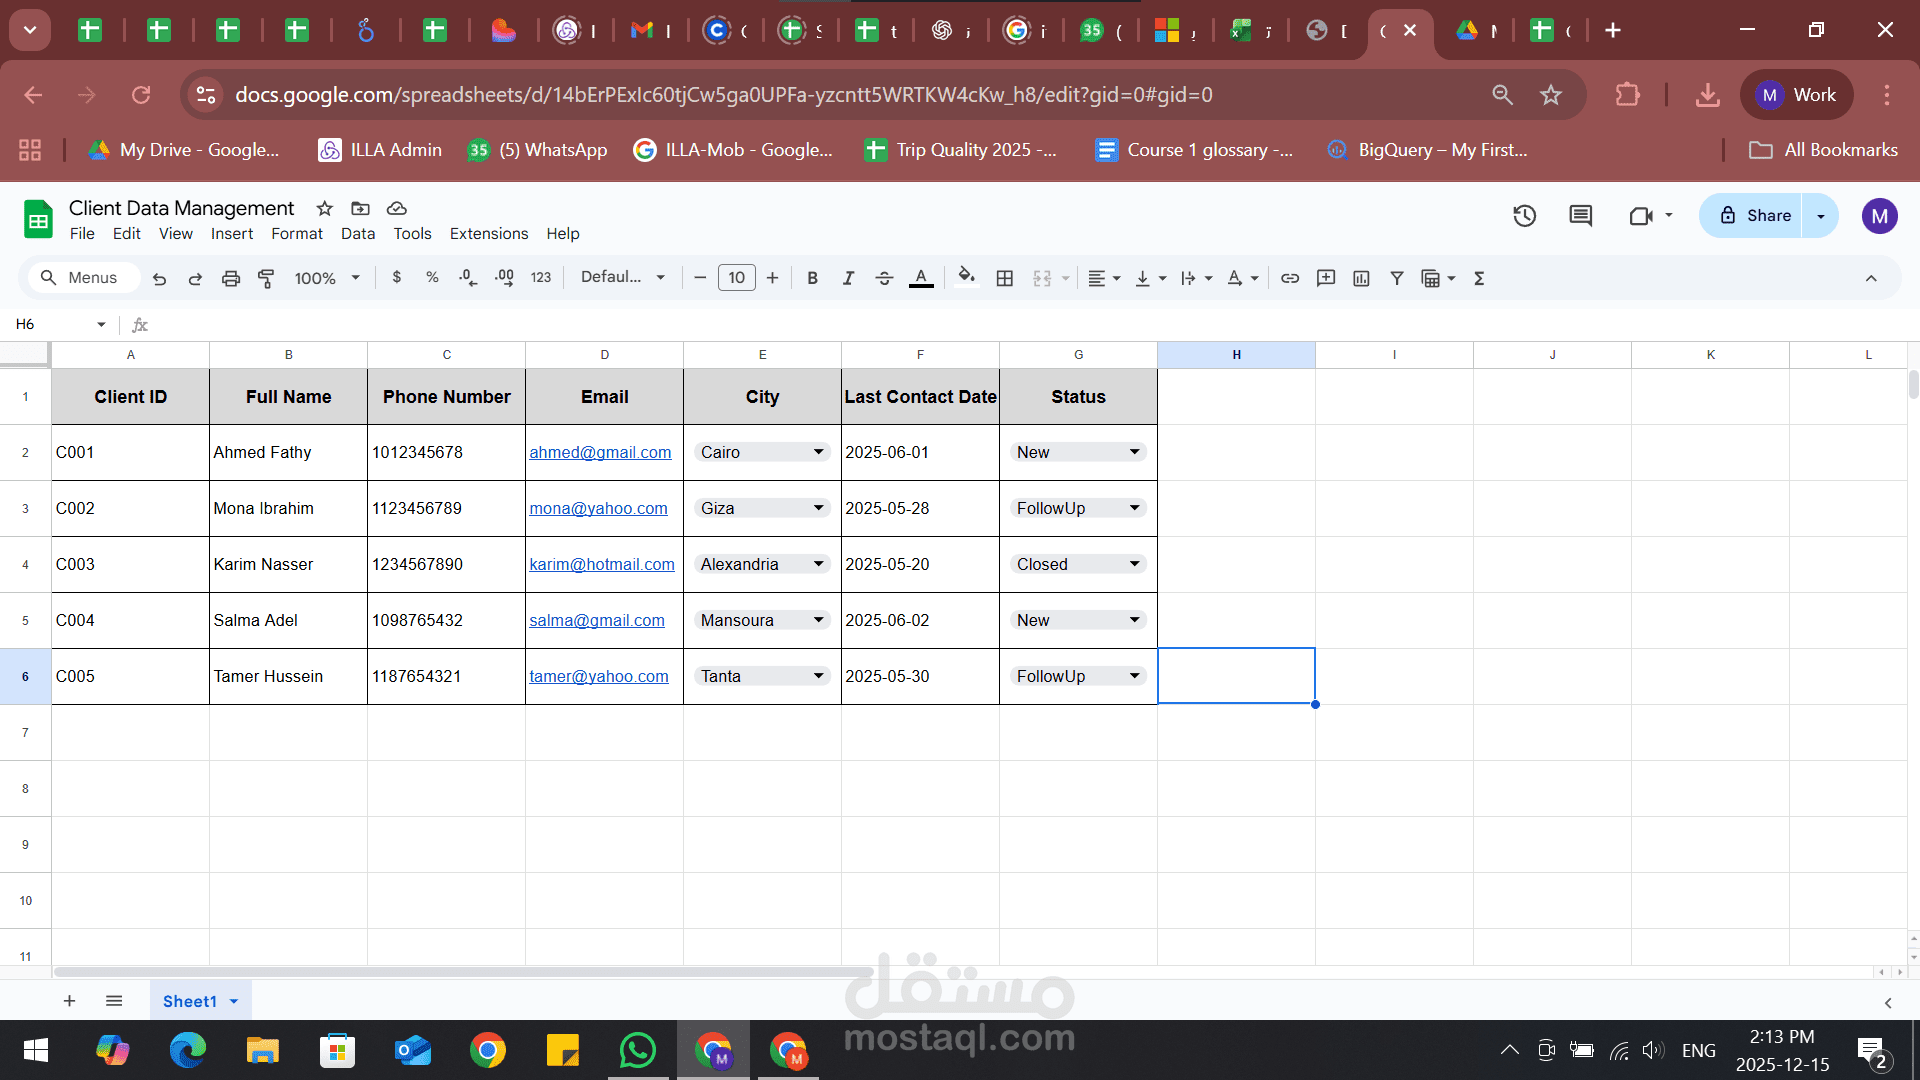Toggle bold formatting

coord(812,278)
